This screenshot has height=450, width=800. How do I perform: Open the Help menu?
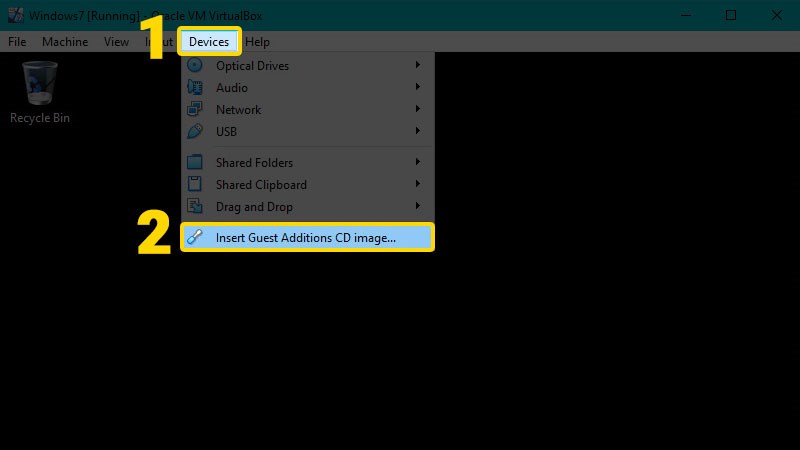coord(257,42)
